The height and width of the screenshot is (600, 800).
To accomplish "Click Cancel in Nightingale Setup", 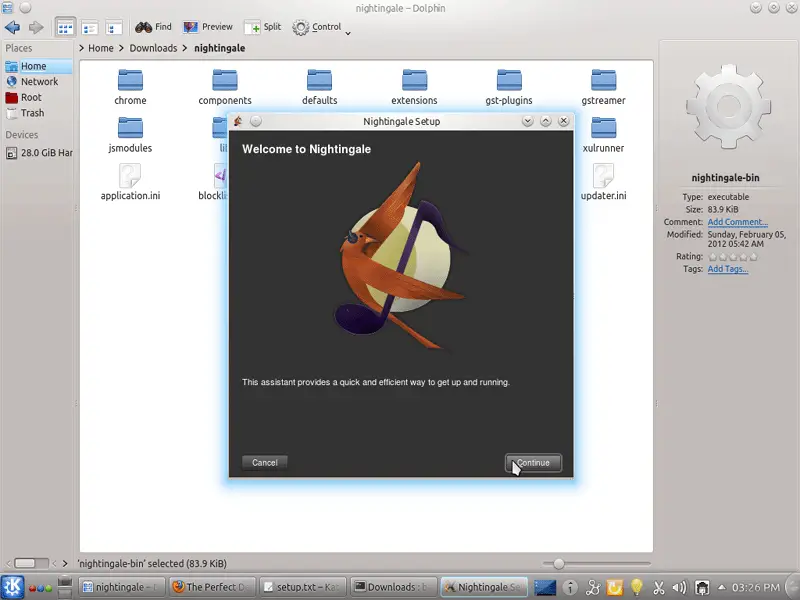I will pyautogui.click(x=265, y=463).
